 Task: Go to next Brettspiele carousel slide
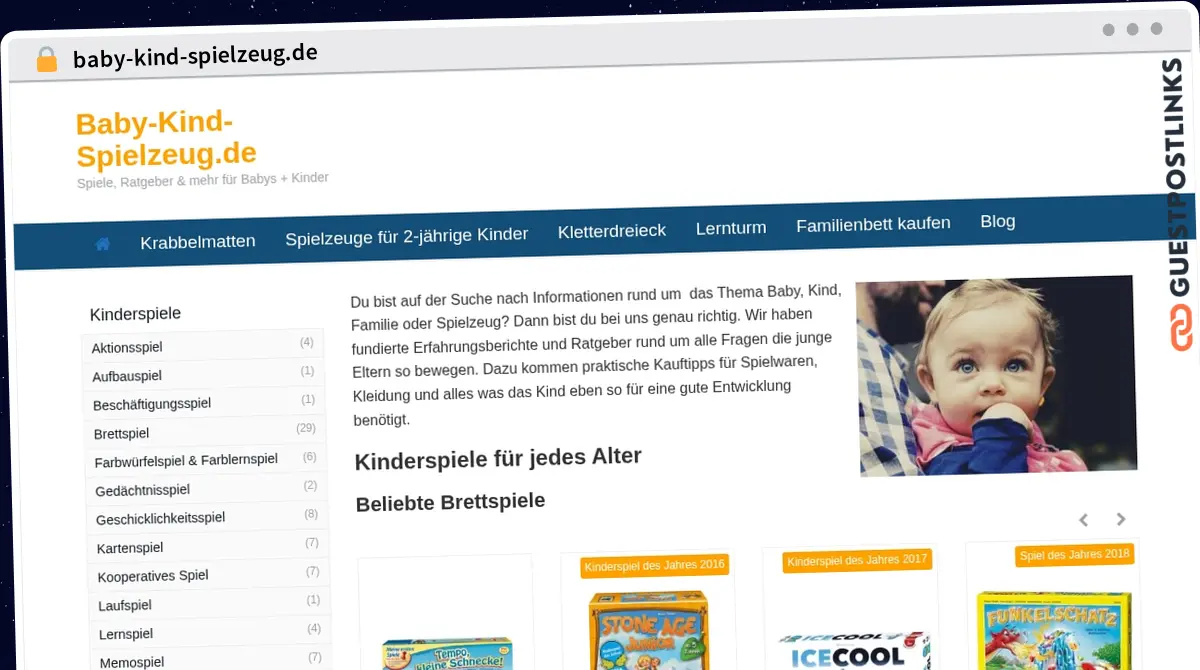click(1121, 519)
